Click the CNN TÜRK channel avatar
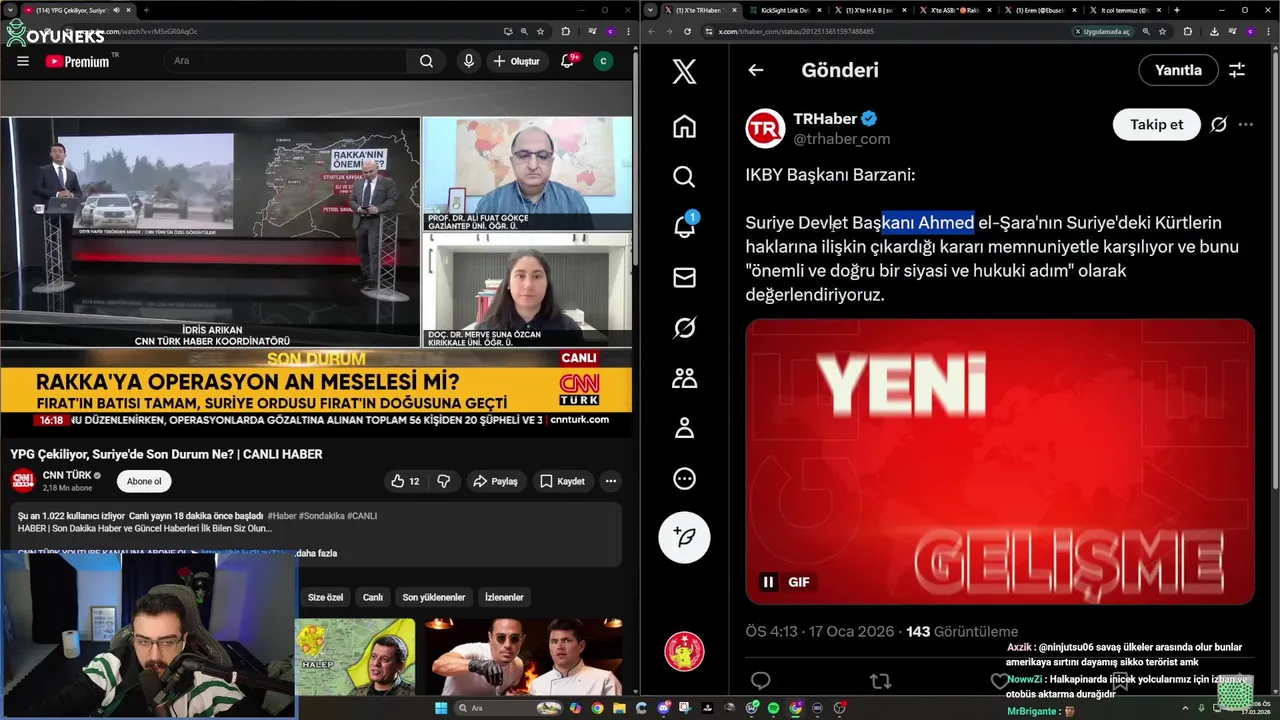Image resolution: width=1280 pixels, height=720 pixels. pyautogui.click(x=23, y=481)
